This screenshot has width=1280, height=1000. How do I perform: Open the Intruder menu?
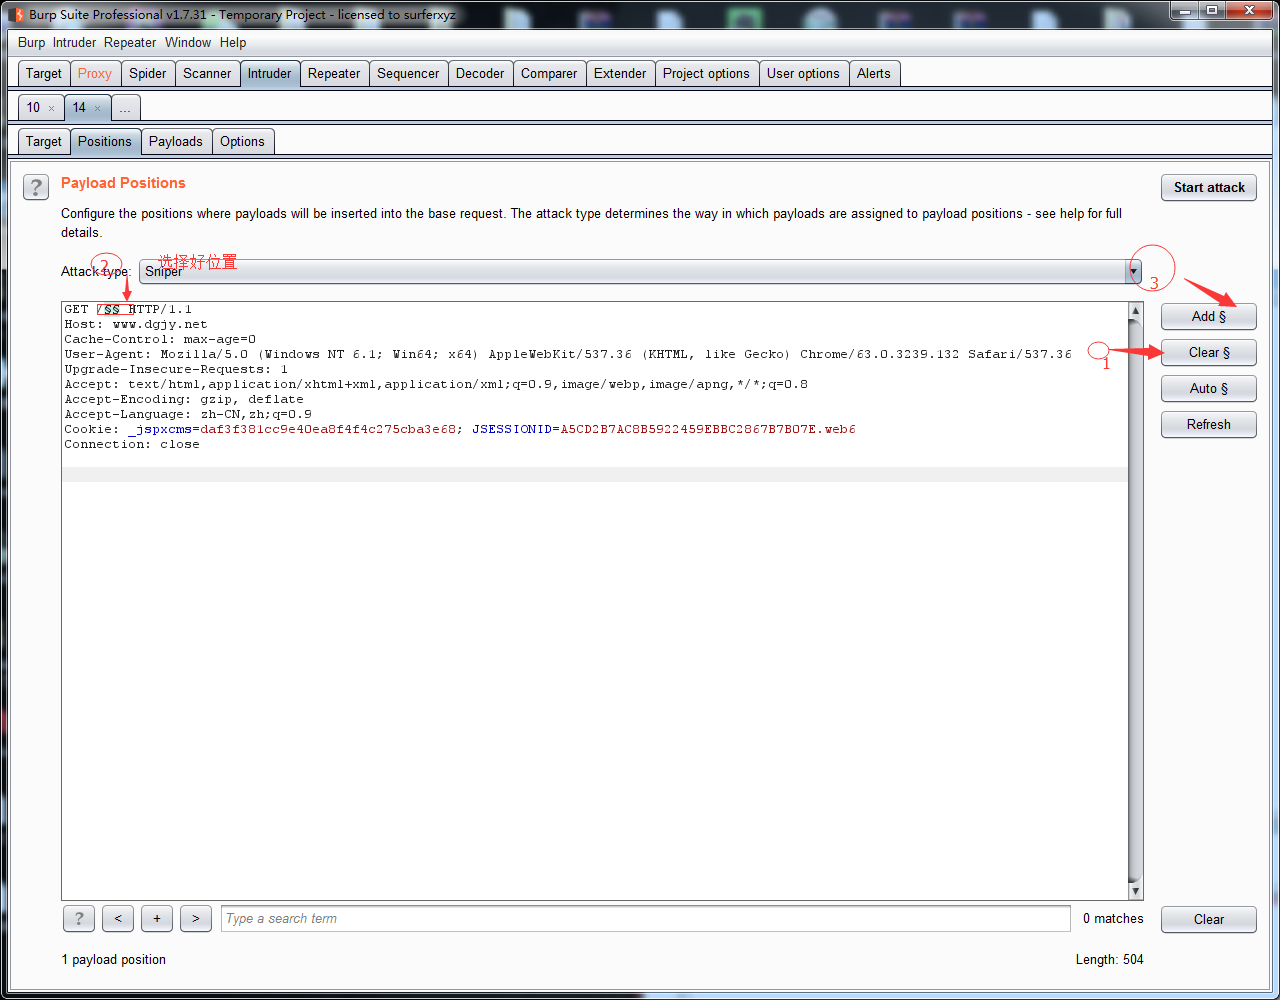(x=74, y=42)
